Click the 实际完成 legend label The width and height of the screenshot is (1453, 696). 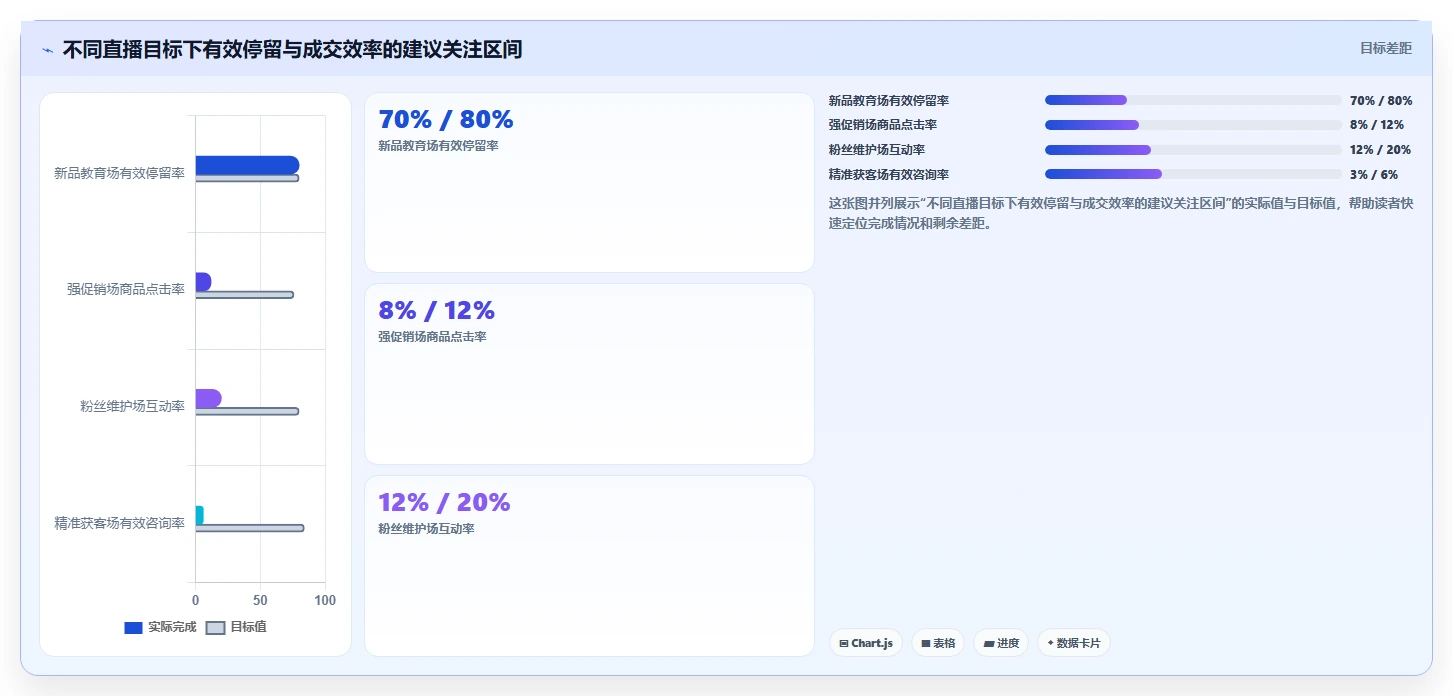172,627
